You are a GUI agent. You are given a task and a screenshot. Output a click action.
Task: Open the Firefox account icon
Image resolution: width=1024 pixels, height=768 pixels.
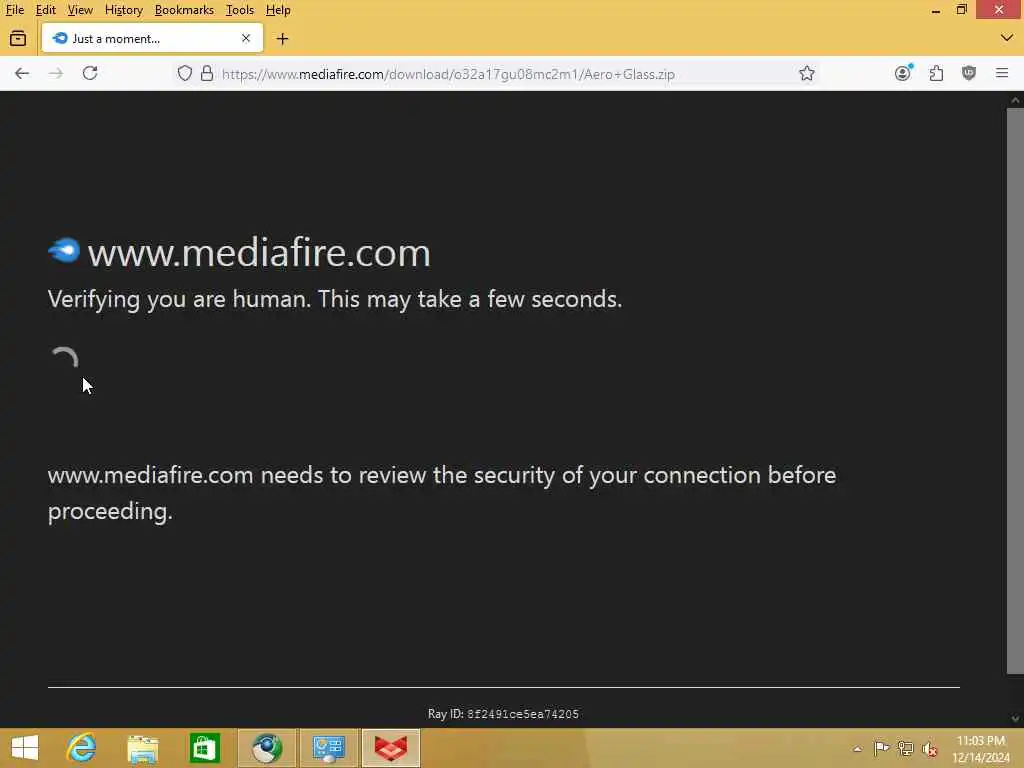pos(903,73)
